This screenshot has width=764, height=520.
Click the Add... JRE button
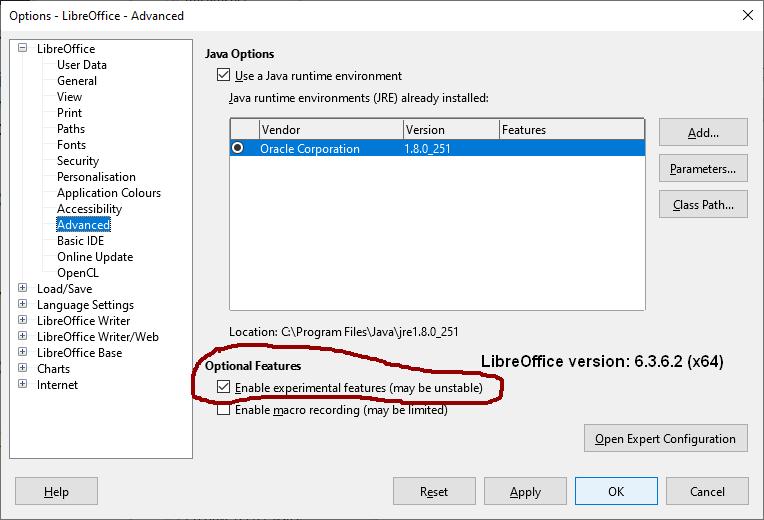click(x=703, y=132)
